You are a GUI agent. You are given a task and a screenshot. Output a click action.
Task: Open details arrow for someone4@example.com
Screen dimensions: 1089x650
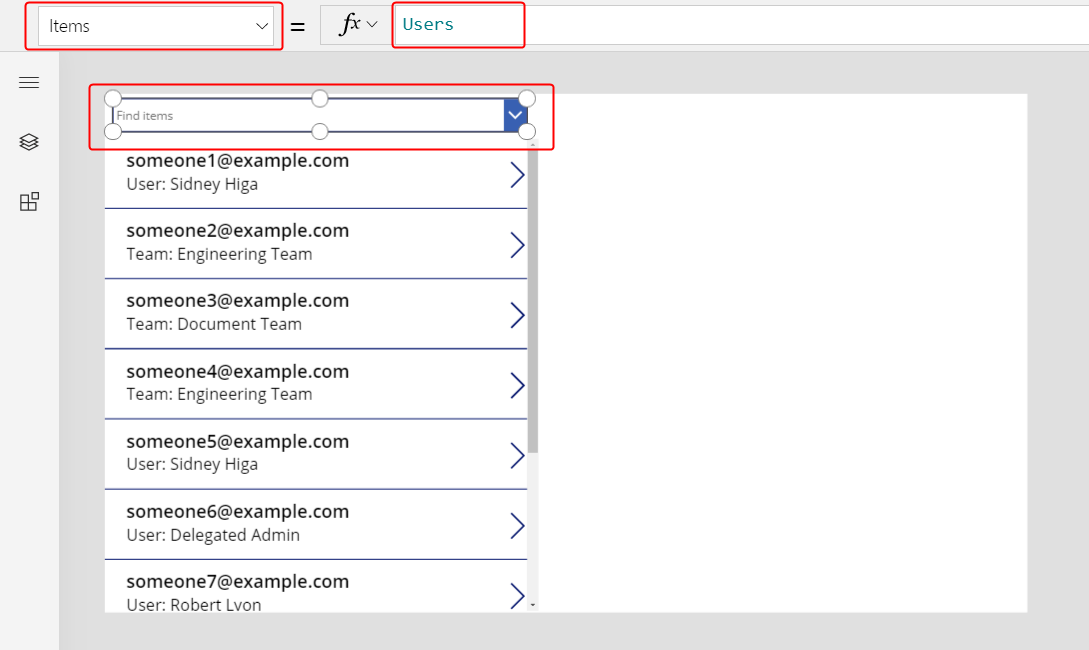click(517, 385)
